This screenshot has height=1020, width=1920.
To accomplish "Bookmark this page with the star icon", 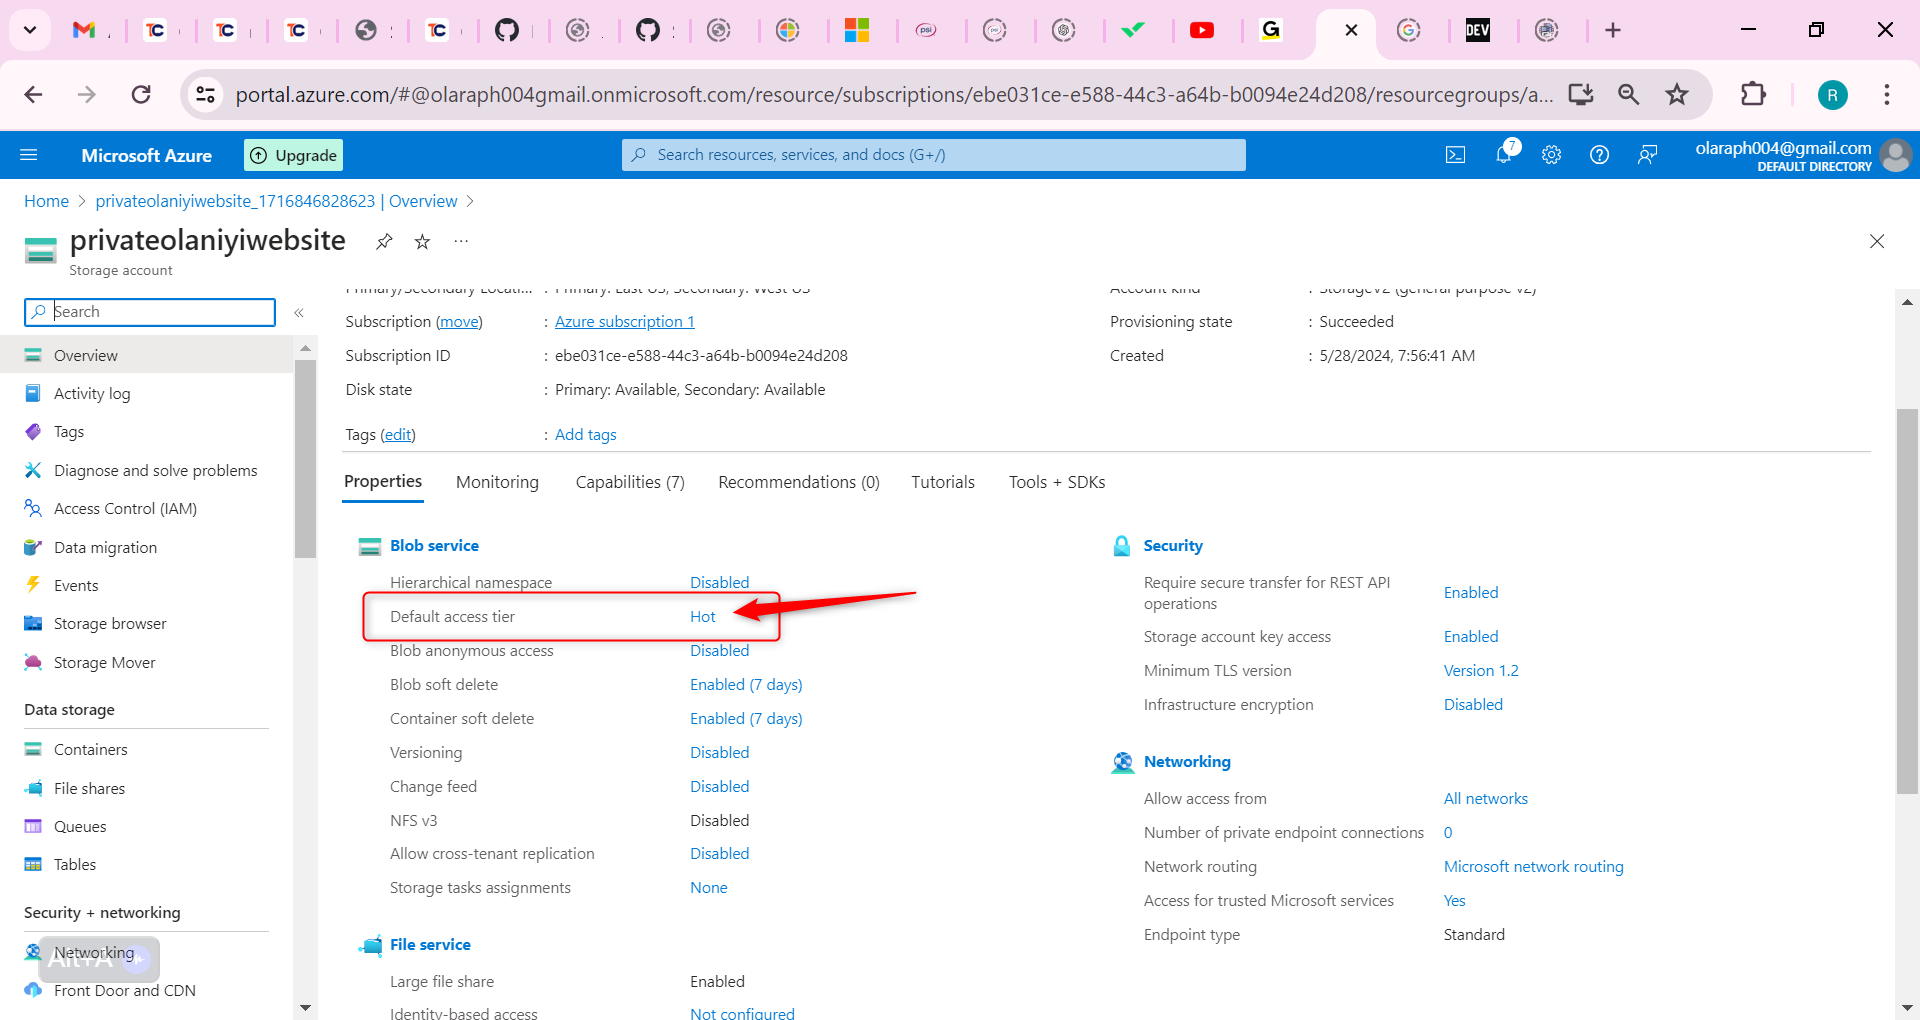I will pos(1677,94).
